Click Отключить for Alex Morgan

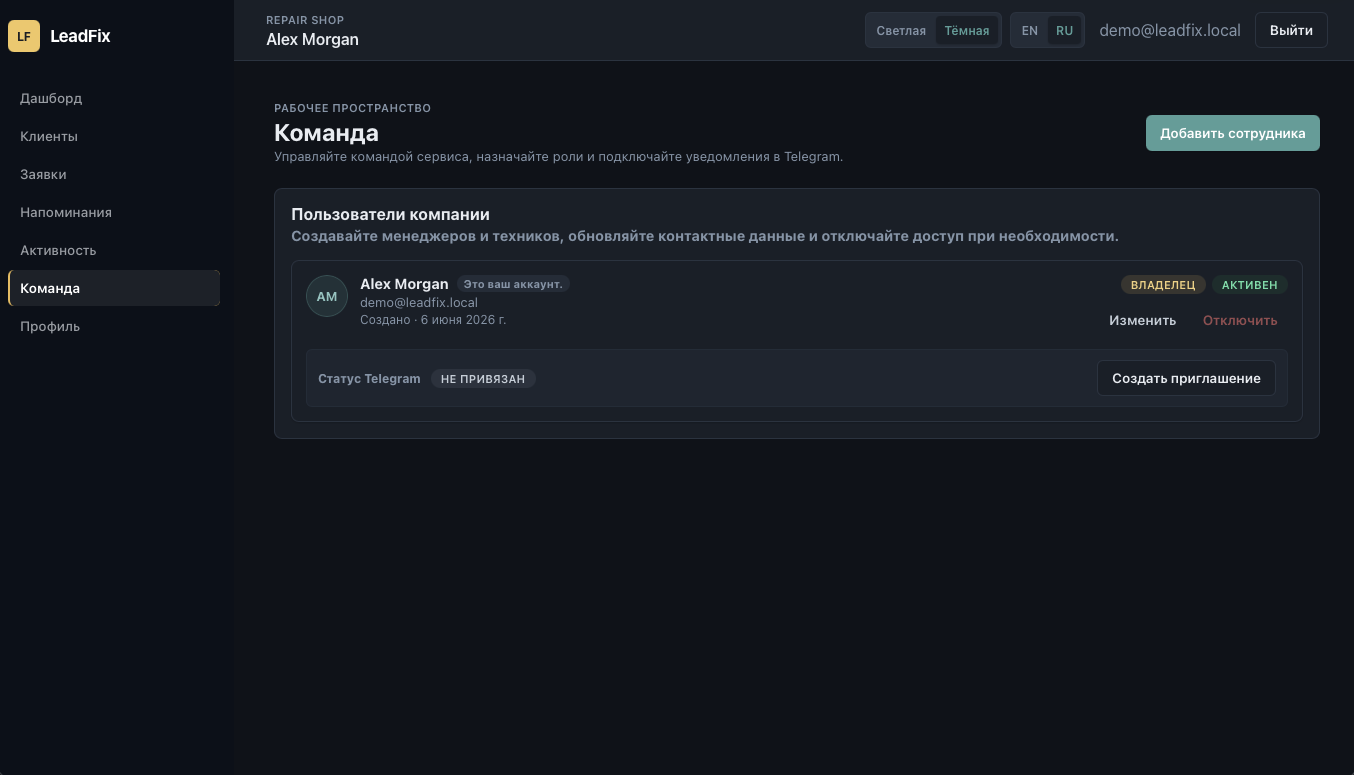[x=1240, y=321]
